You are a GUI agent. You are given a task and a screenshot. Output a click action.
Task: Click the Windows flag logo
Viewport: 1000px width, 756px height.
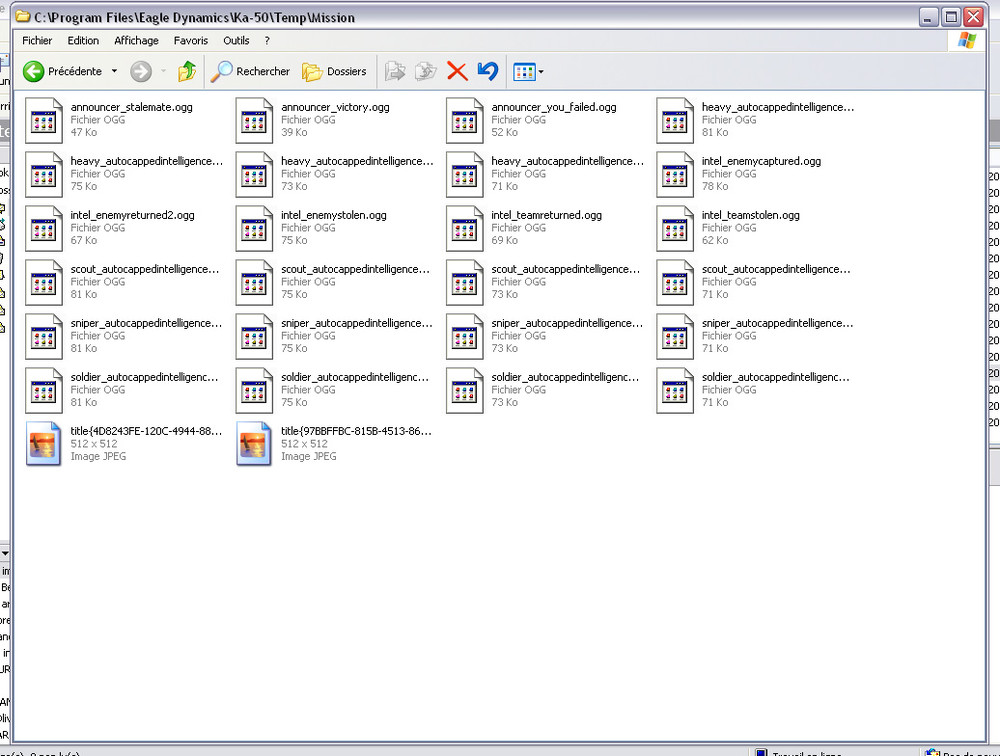967,40
